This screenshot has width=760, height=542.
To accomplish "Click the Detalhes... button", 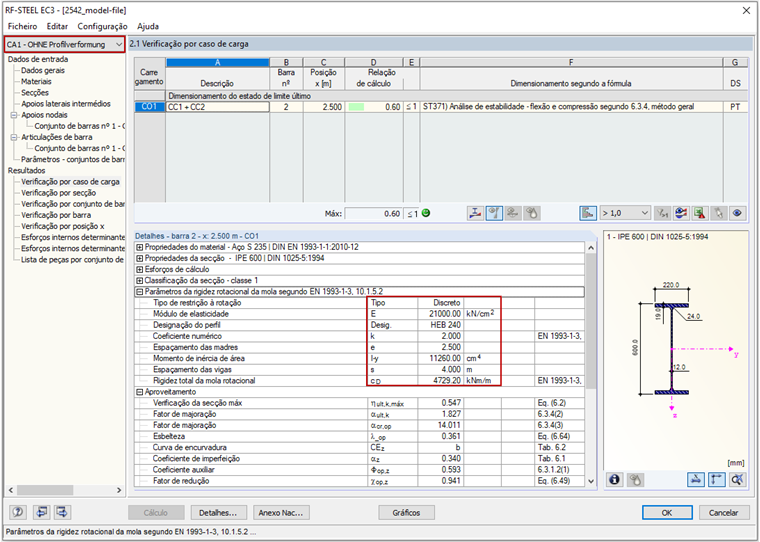I will point(219,512).
